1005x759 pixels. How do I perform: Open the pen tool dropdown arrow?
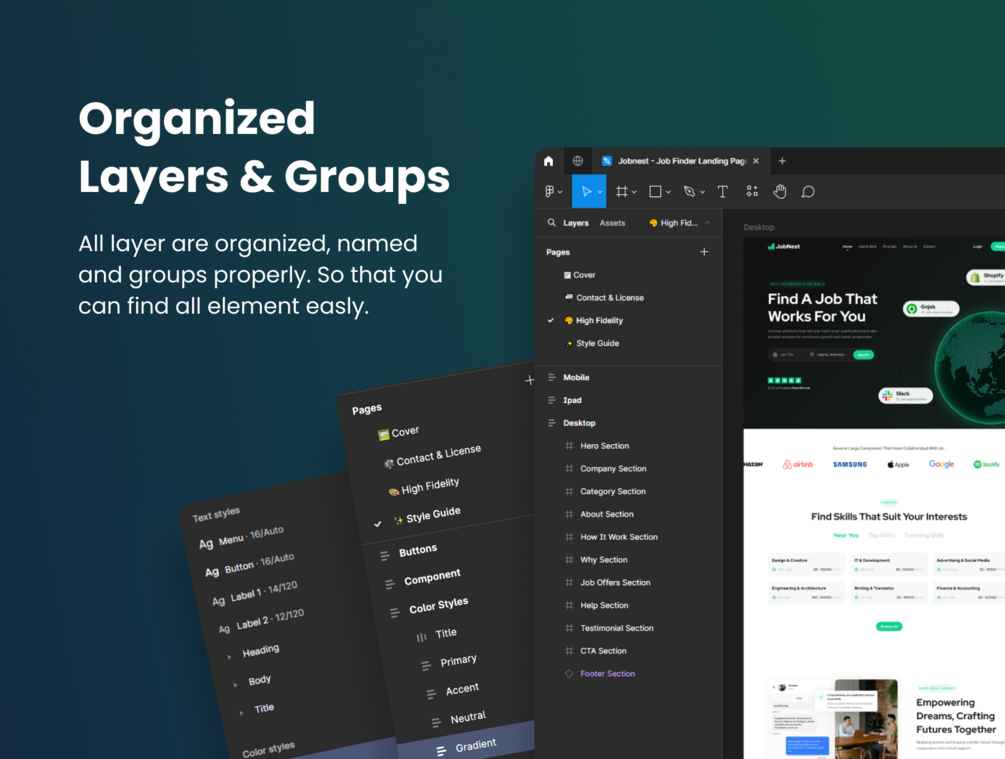coord(702,192)
